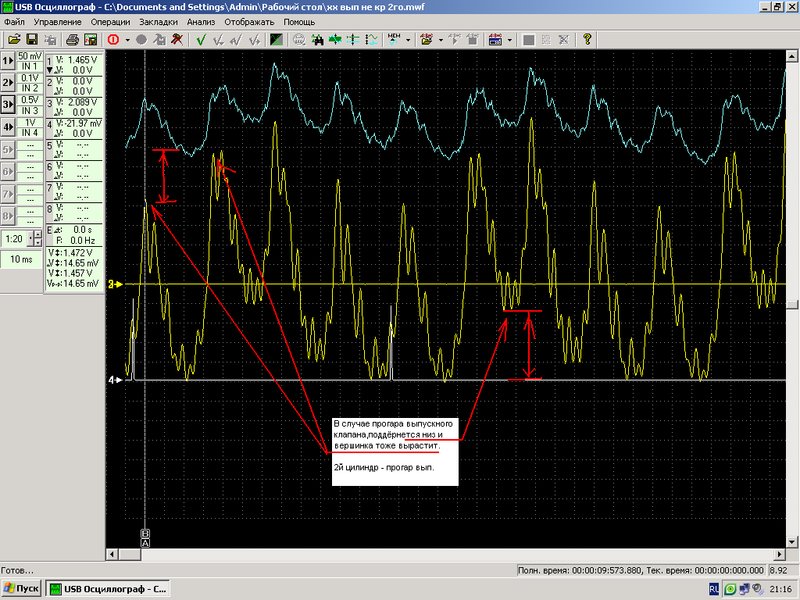Increase the 1:20 scale with up stepper
The image size is (800, 600).
tap(37, 235)
